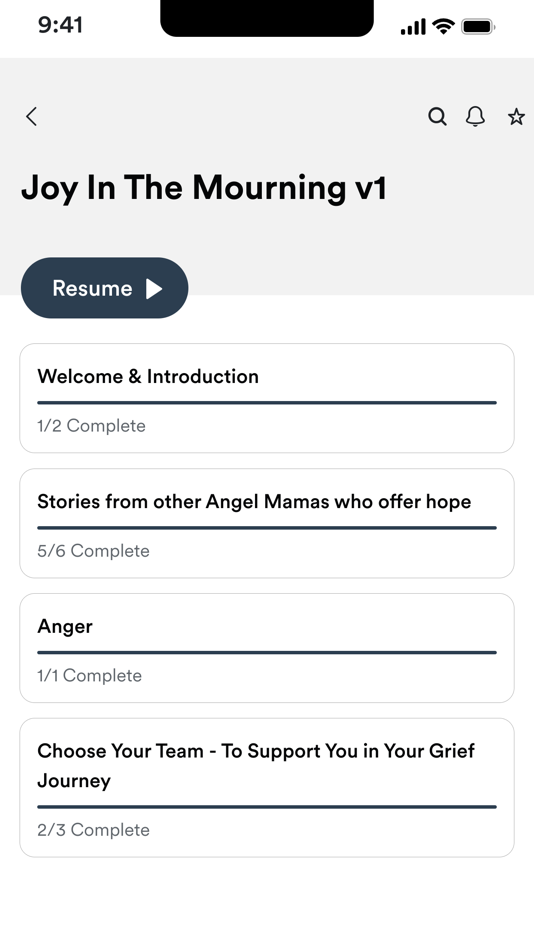The image size is (534, 950).
Task: Tap the back arrow icon
Action: pos(32,116)
